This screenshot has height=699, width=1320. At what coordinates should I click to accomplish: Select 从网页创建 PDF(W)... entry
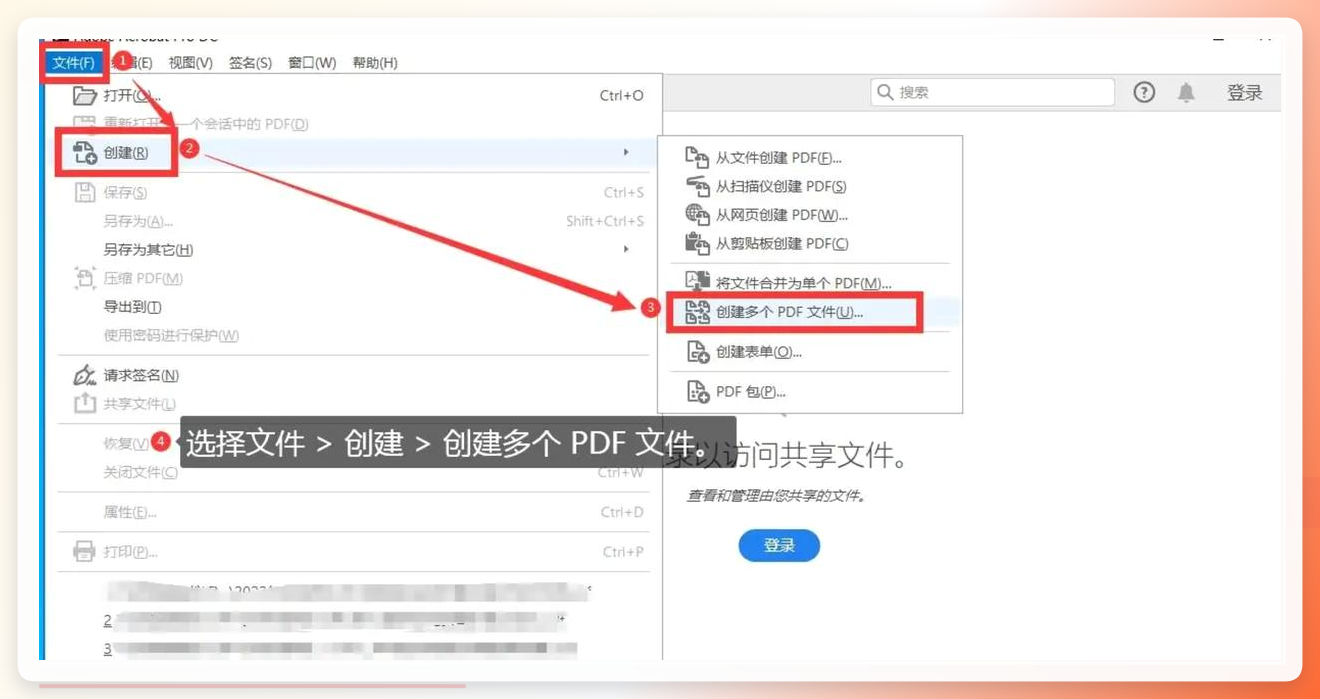click(x=782, y=215)
